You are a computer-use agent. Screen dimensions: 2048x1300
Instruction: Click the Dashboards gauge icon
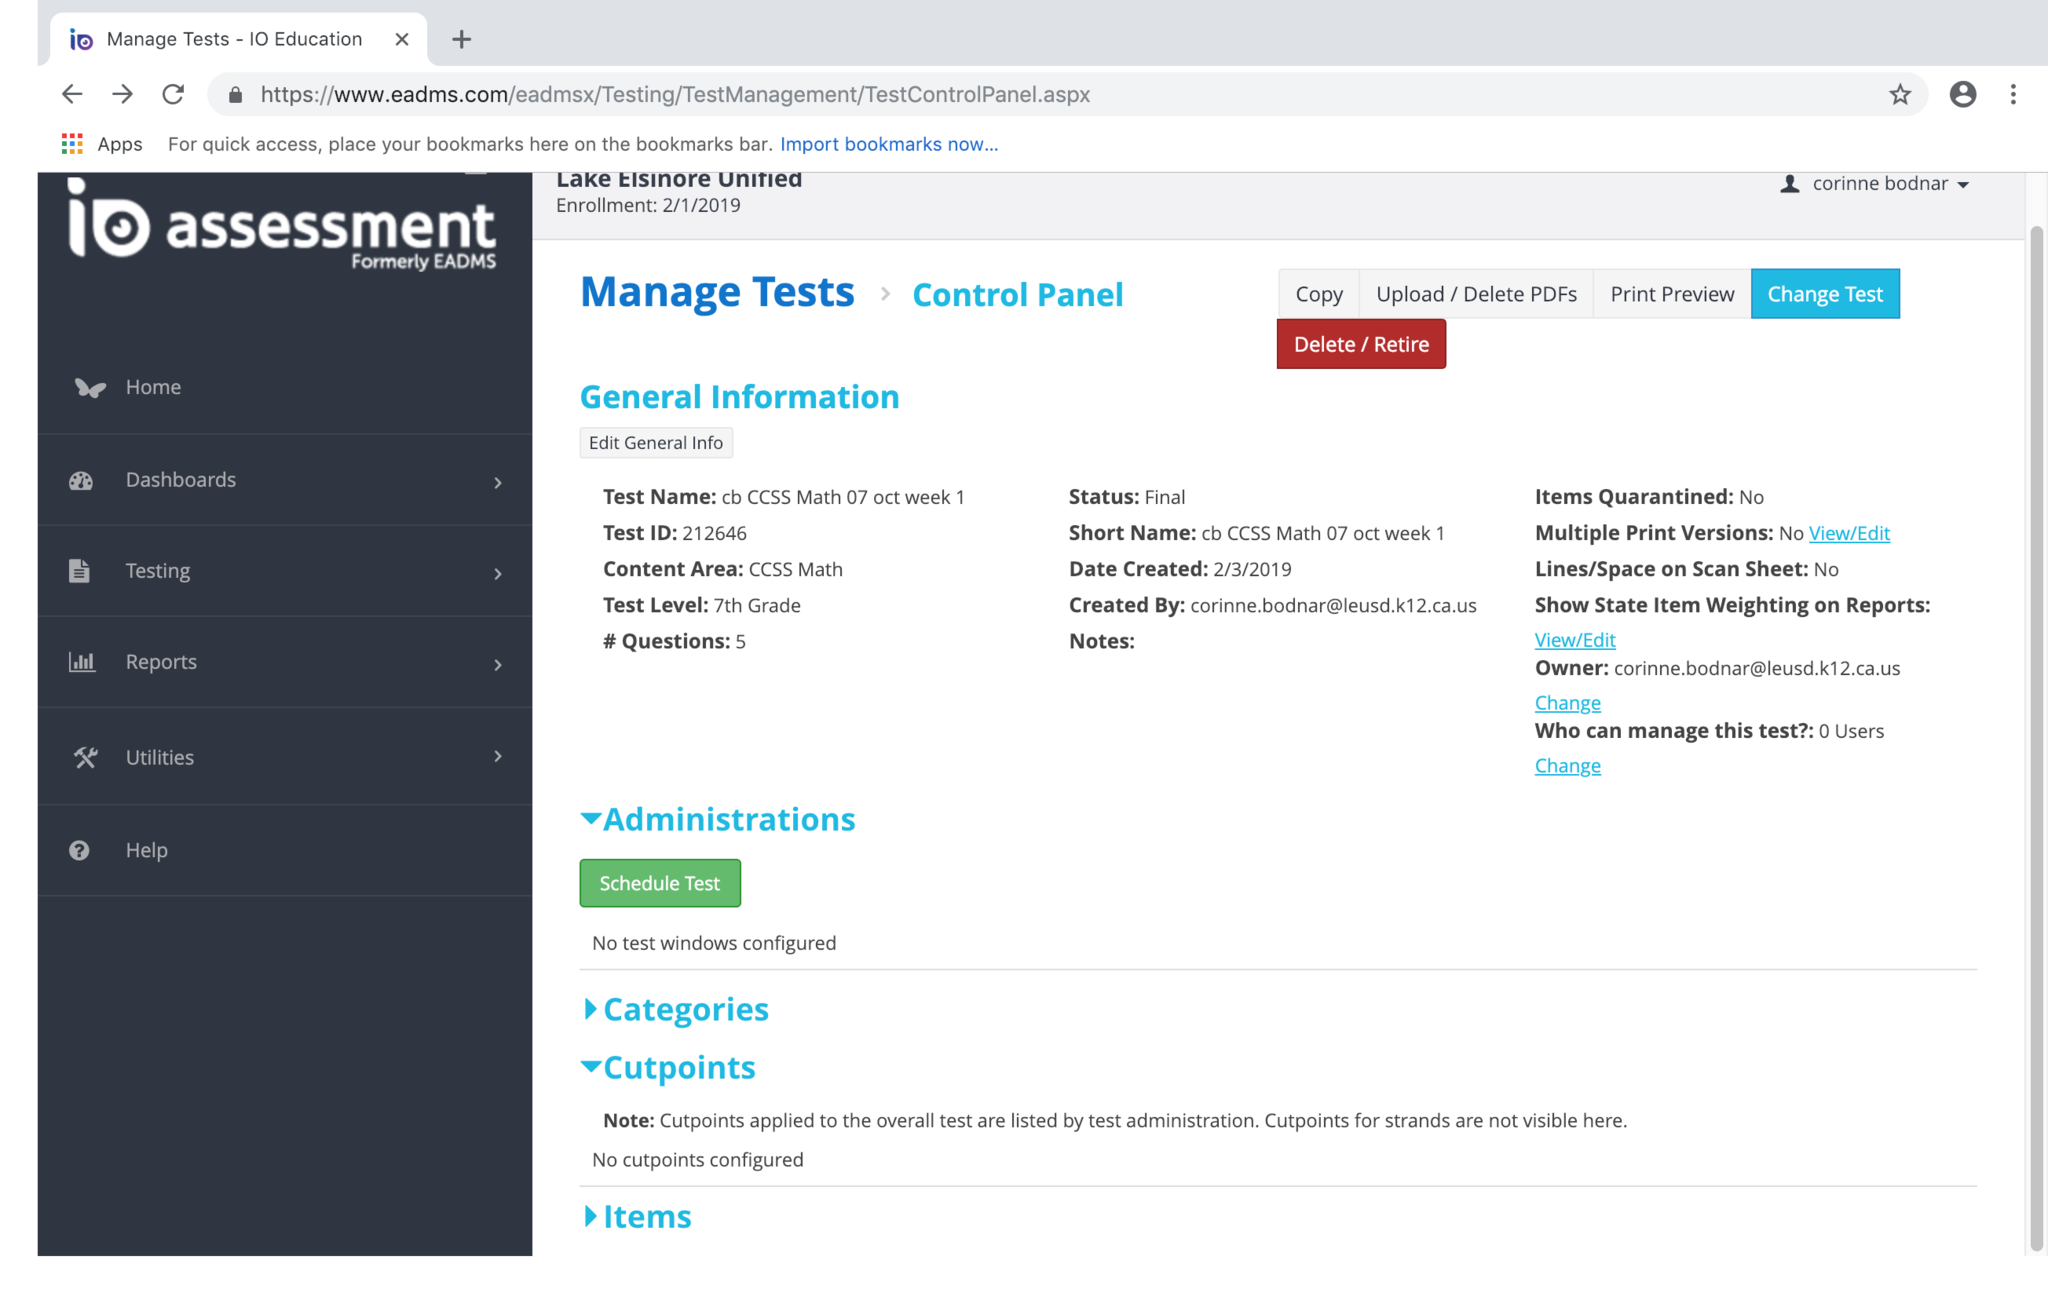coord(81,480)
